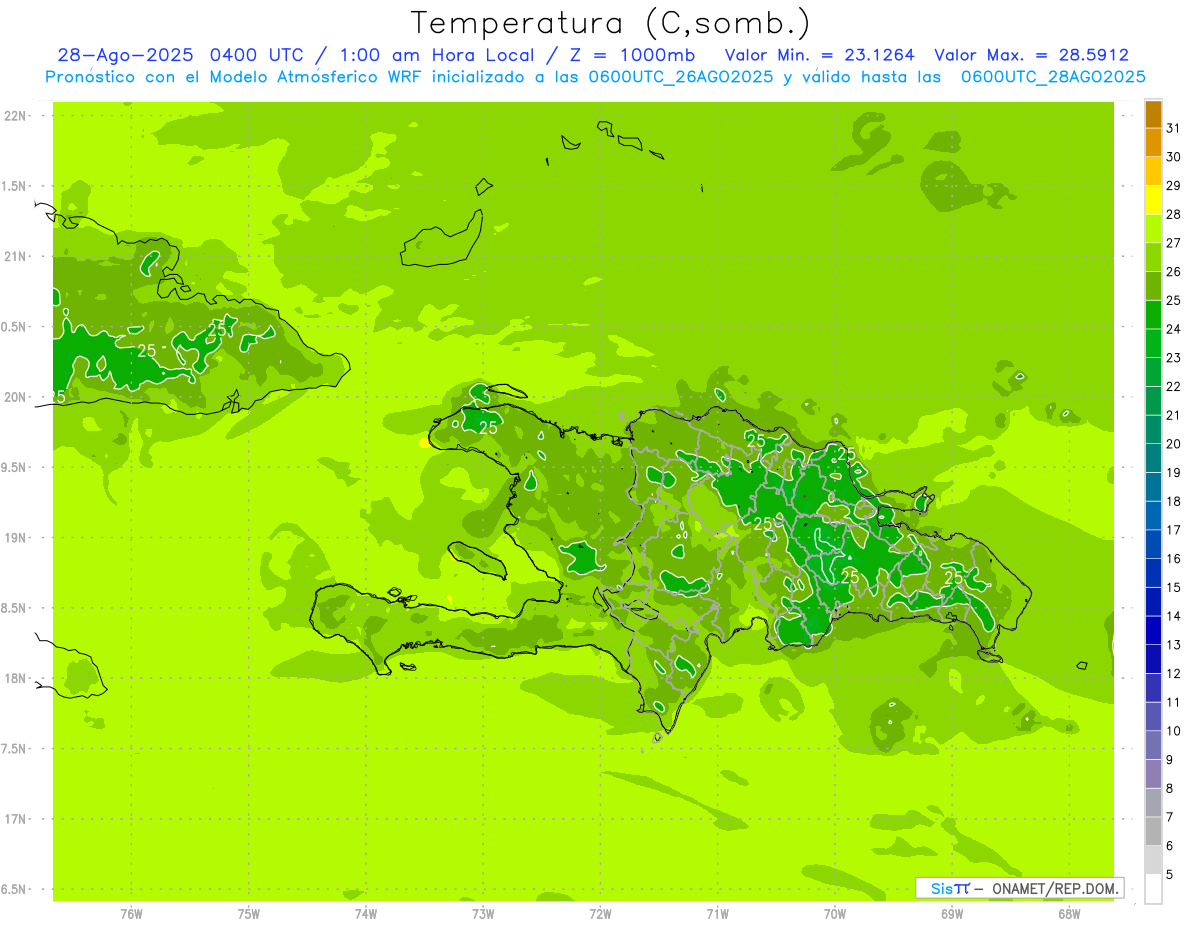Click the 74W longitude label
The width and height of the screenshot is (1200, 927).
coord(366,914)
